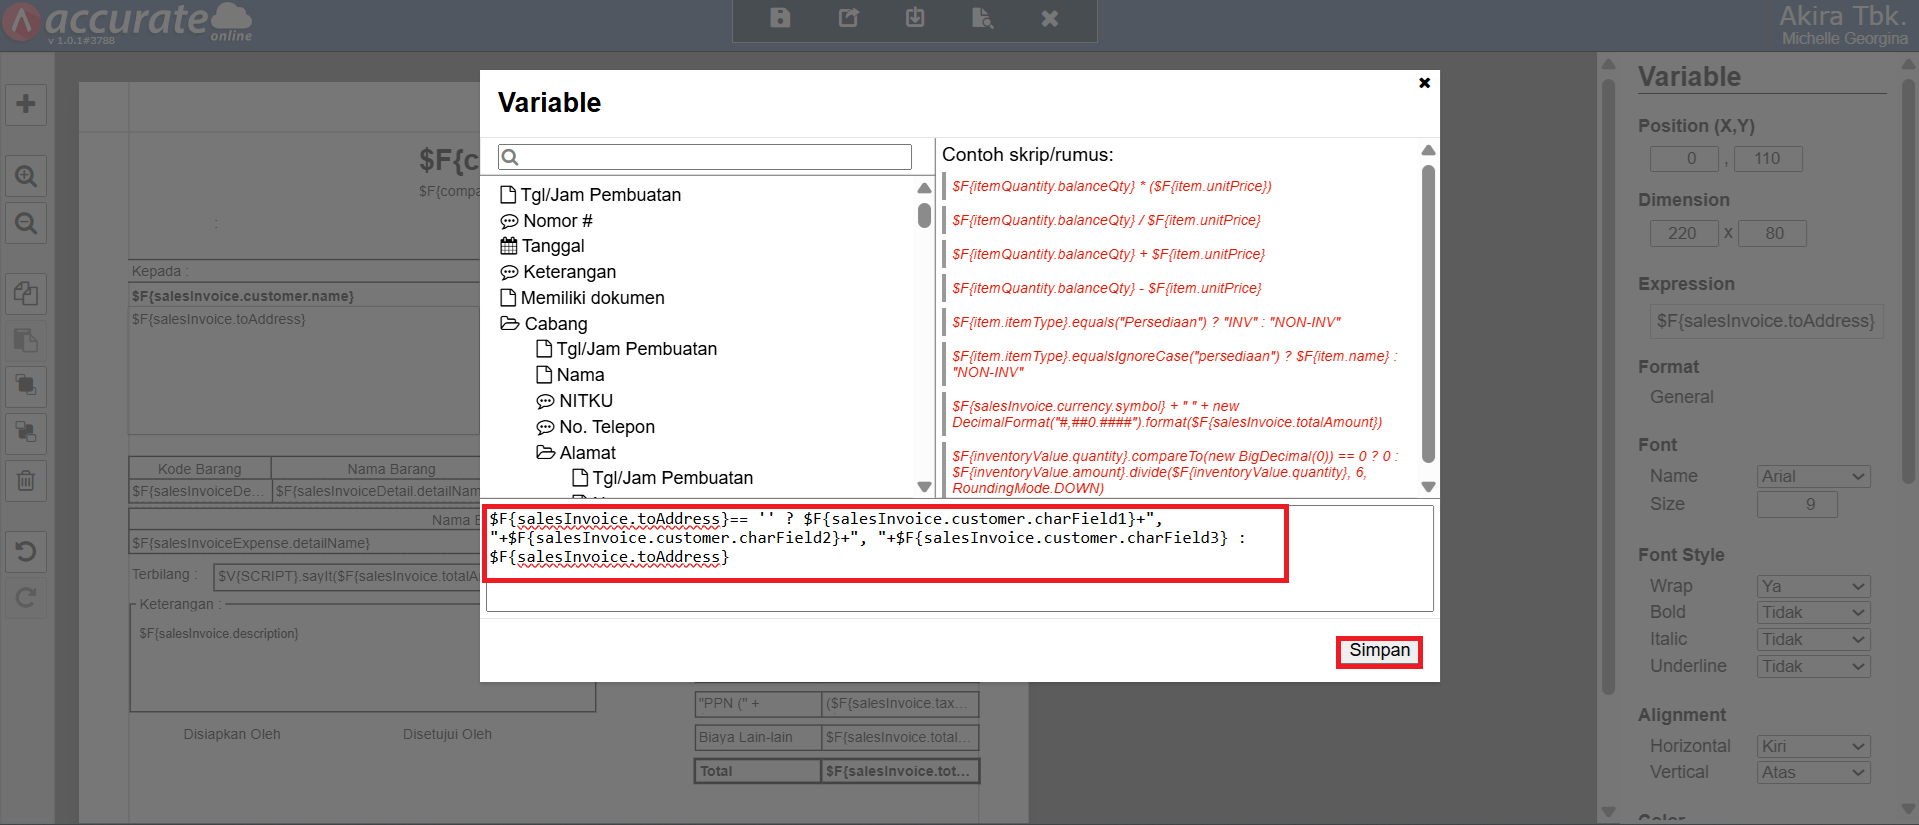Click the first balanceQty multiply example formula
This screenshot has width=1919, height=825.
(1111, 186)
